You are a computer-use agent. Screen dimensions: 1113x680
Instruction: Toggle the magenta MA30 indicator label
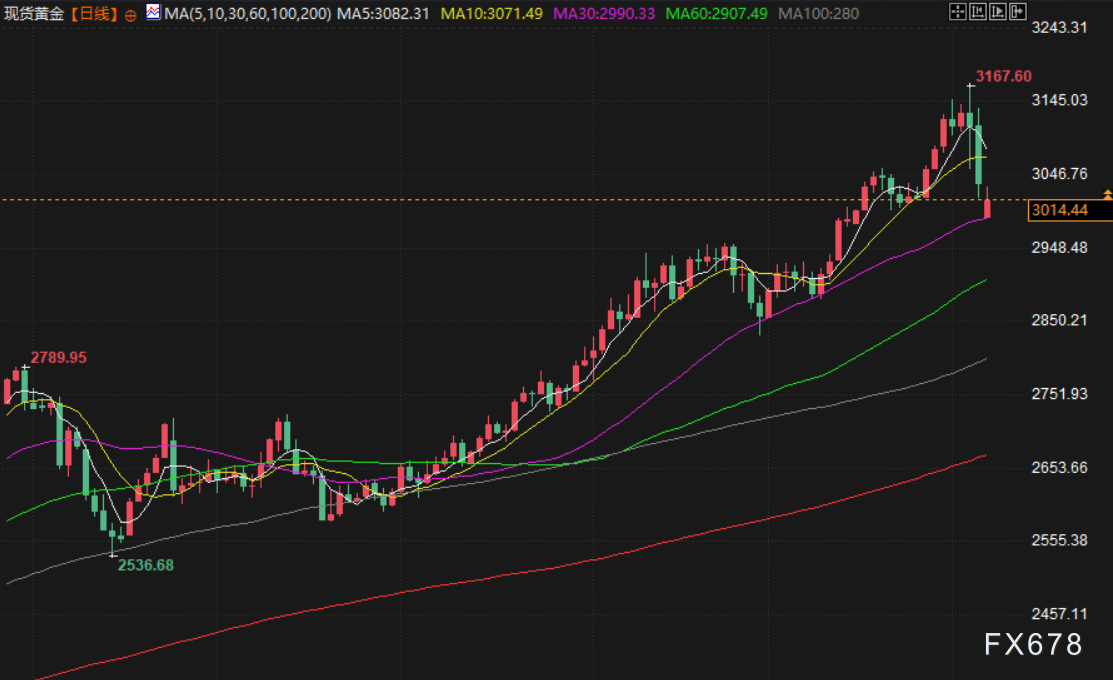(x=605, y=13)
